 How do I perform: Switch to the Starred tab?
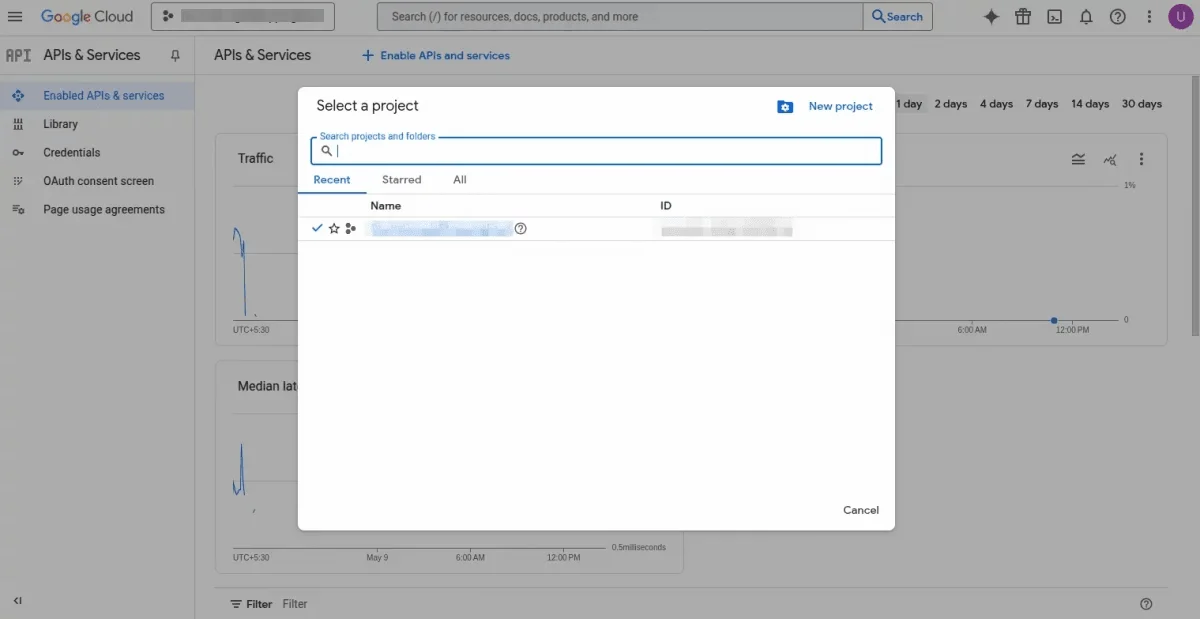(401, 180)
